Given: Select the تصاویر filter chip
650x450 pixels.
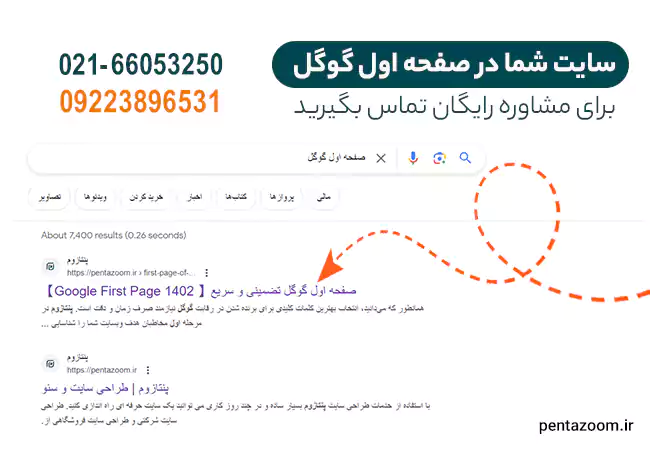Looking at the screenshot, I should [x=50, y=197].
